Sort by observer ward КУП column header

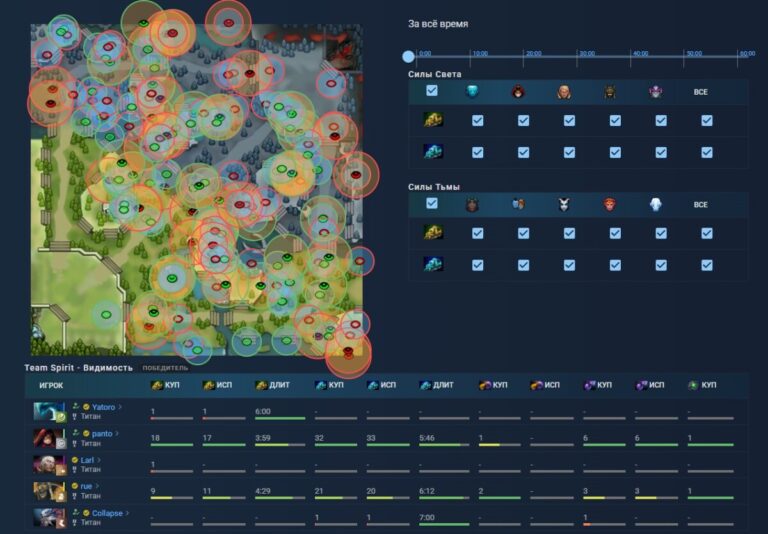coord(165,386)
